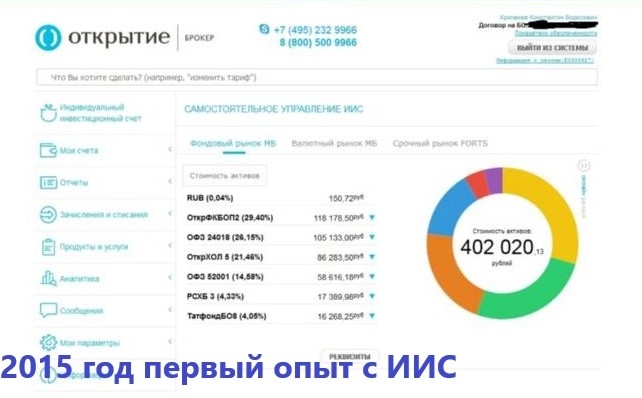Click the РСХБ 3 (4,33%) asset name
Image resolution: width=642 pixels, height=398 pixels.
click(x=215, y=296)
